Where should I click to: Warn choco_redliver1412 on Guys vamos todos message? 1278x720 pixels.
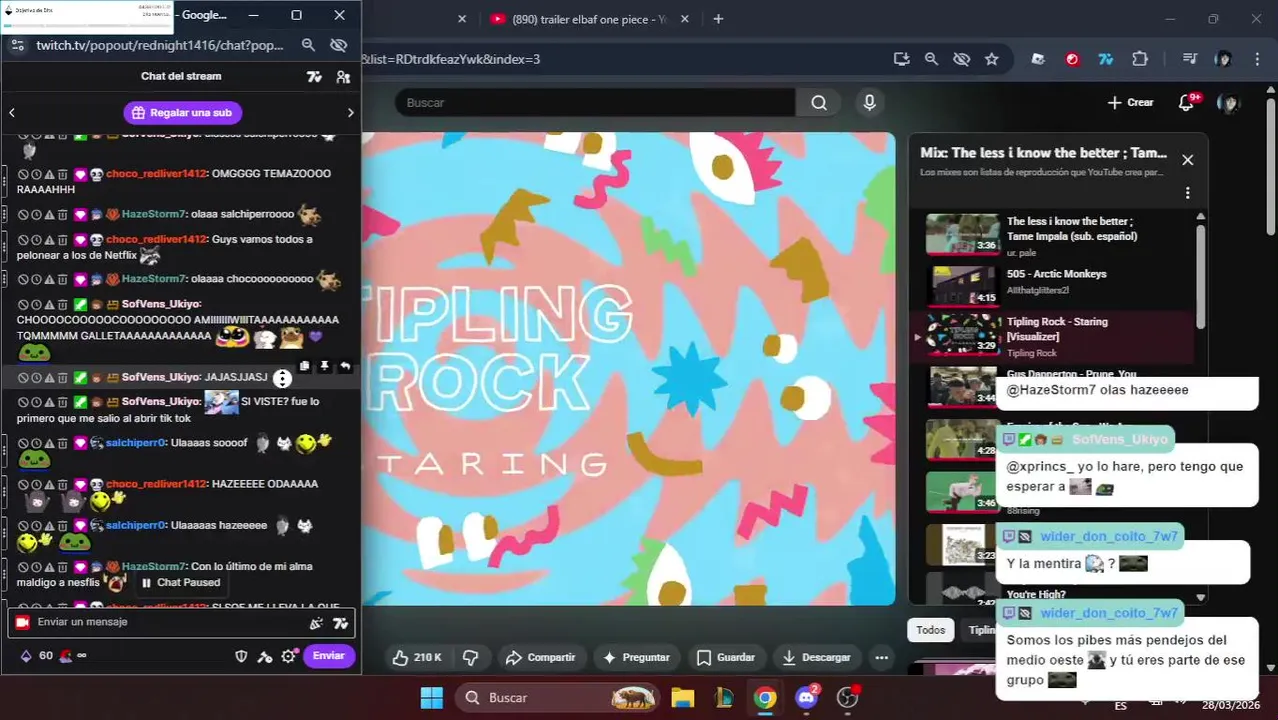click(x=48, y=240)
